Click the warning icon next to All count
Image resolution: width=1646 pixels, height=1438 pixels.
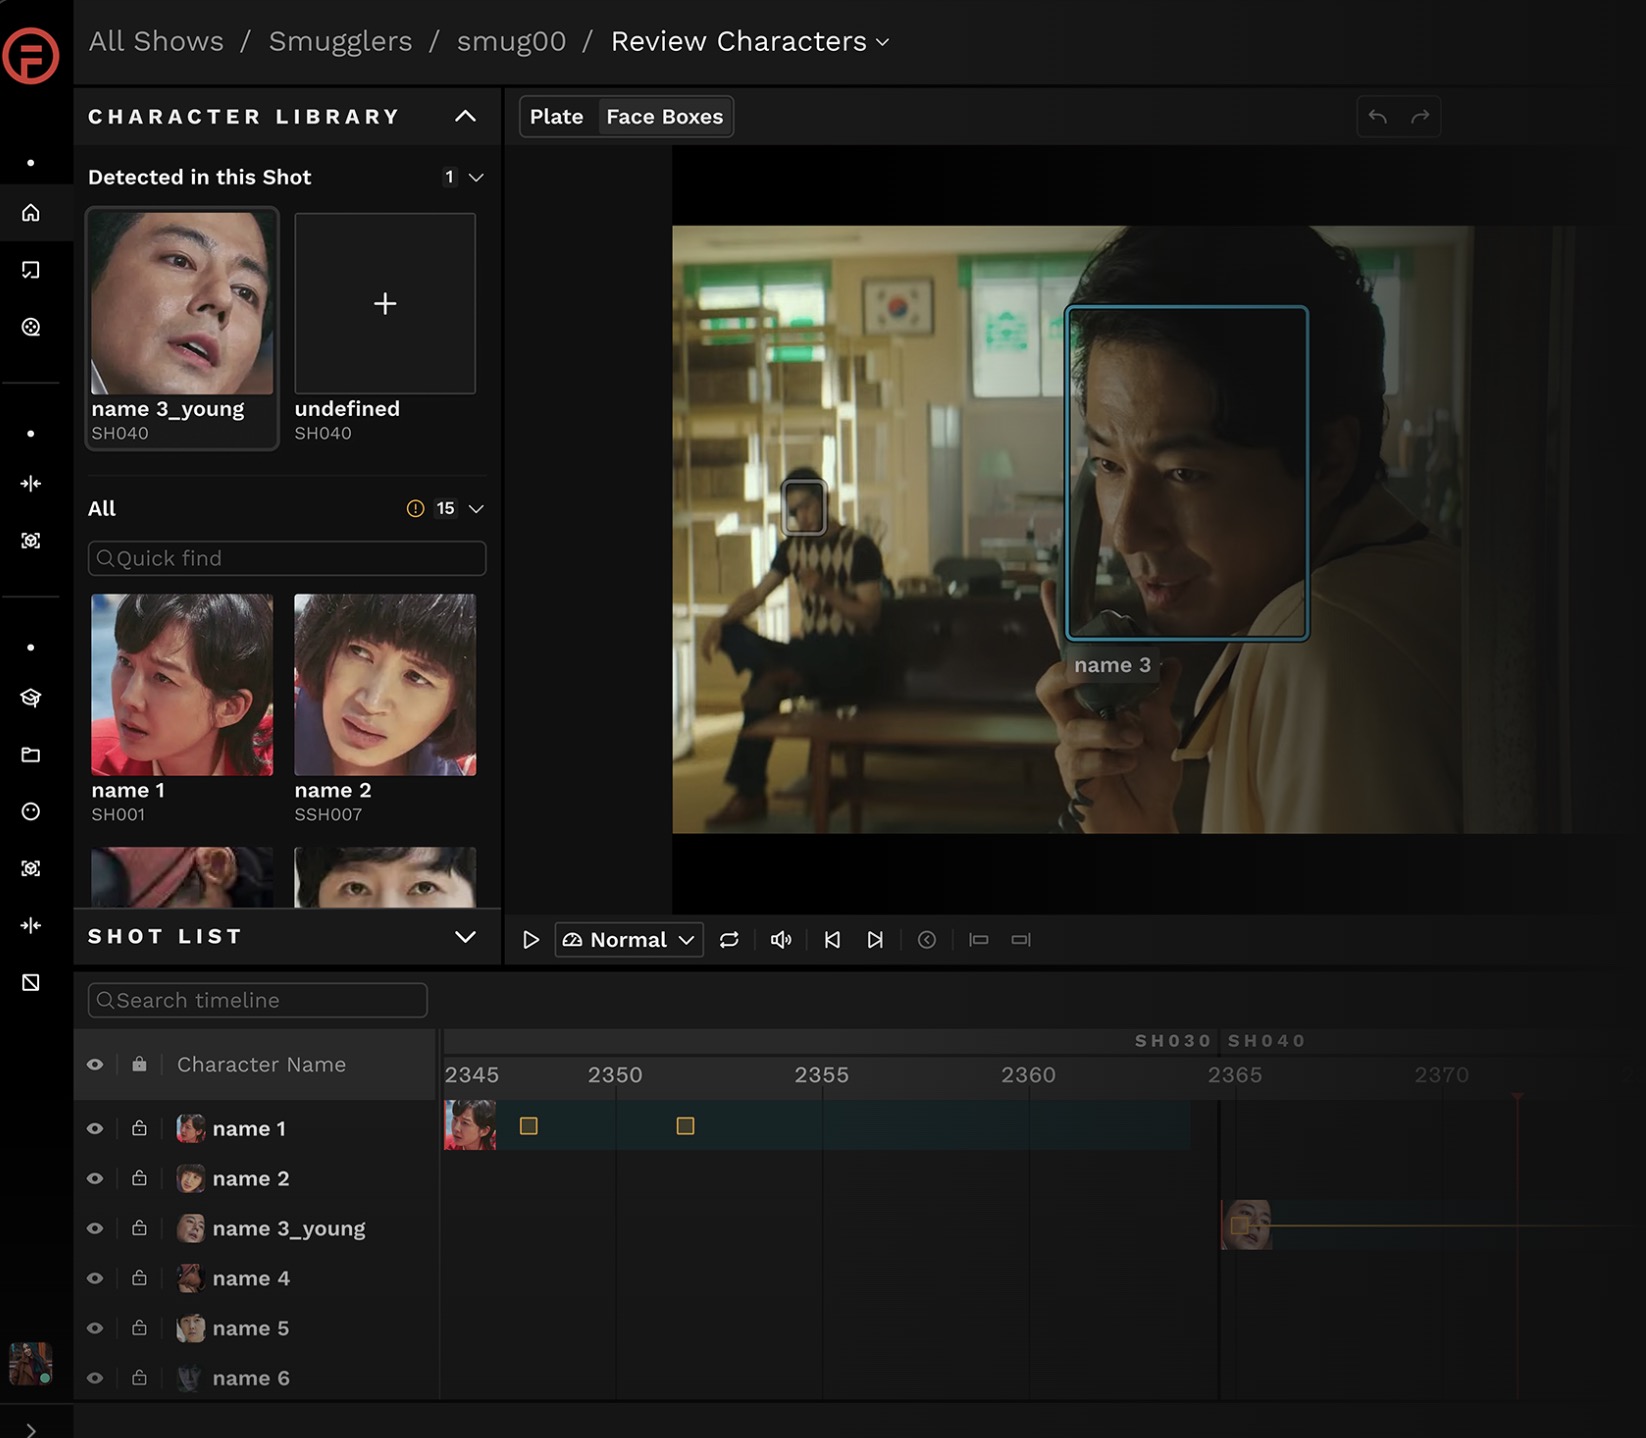415,509
